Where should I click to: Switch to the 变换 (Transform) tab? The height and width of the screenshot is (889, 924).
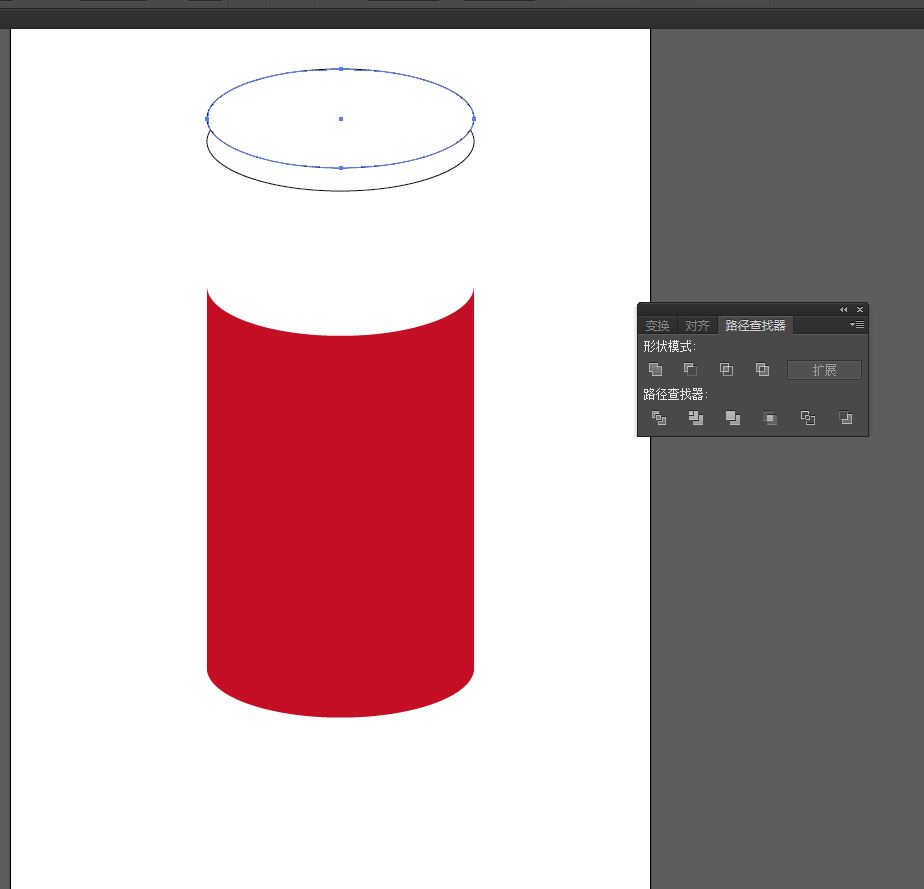coord(657,326)
